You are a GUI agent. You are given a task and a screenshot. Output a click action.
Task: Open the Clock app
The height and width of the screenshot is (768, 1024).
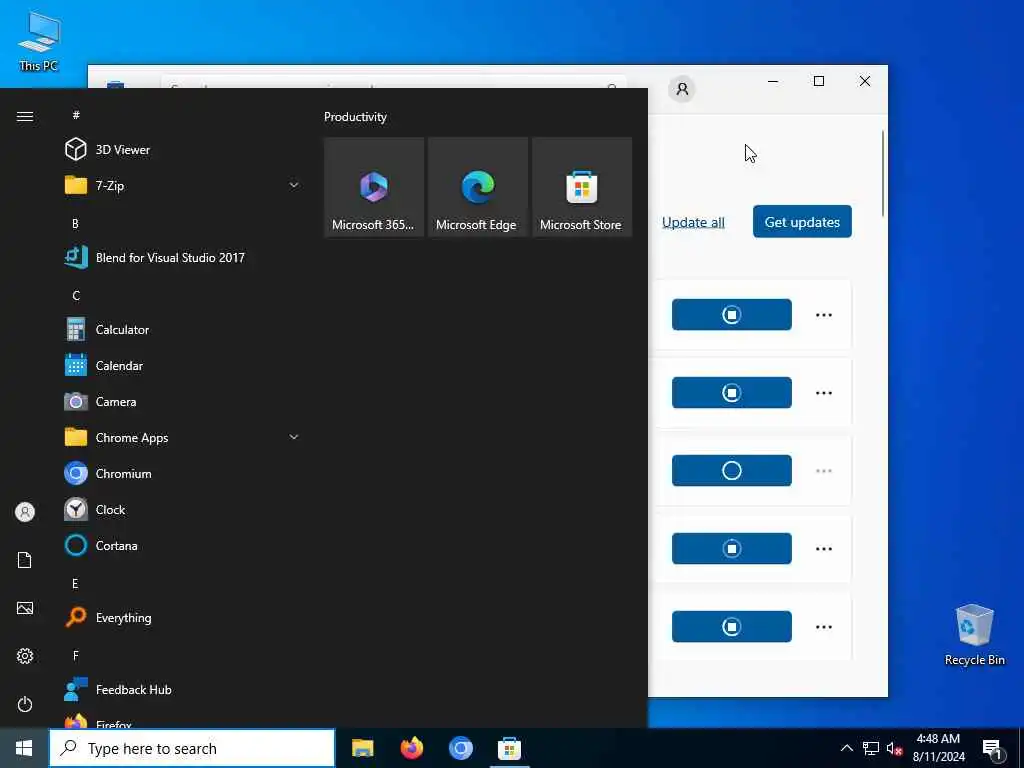[182, 509]
